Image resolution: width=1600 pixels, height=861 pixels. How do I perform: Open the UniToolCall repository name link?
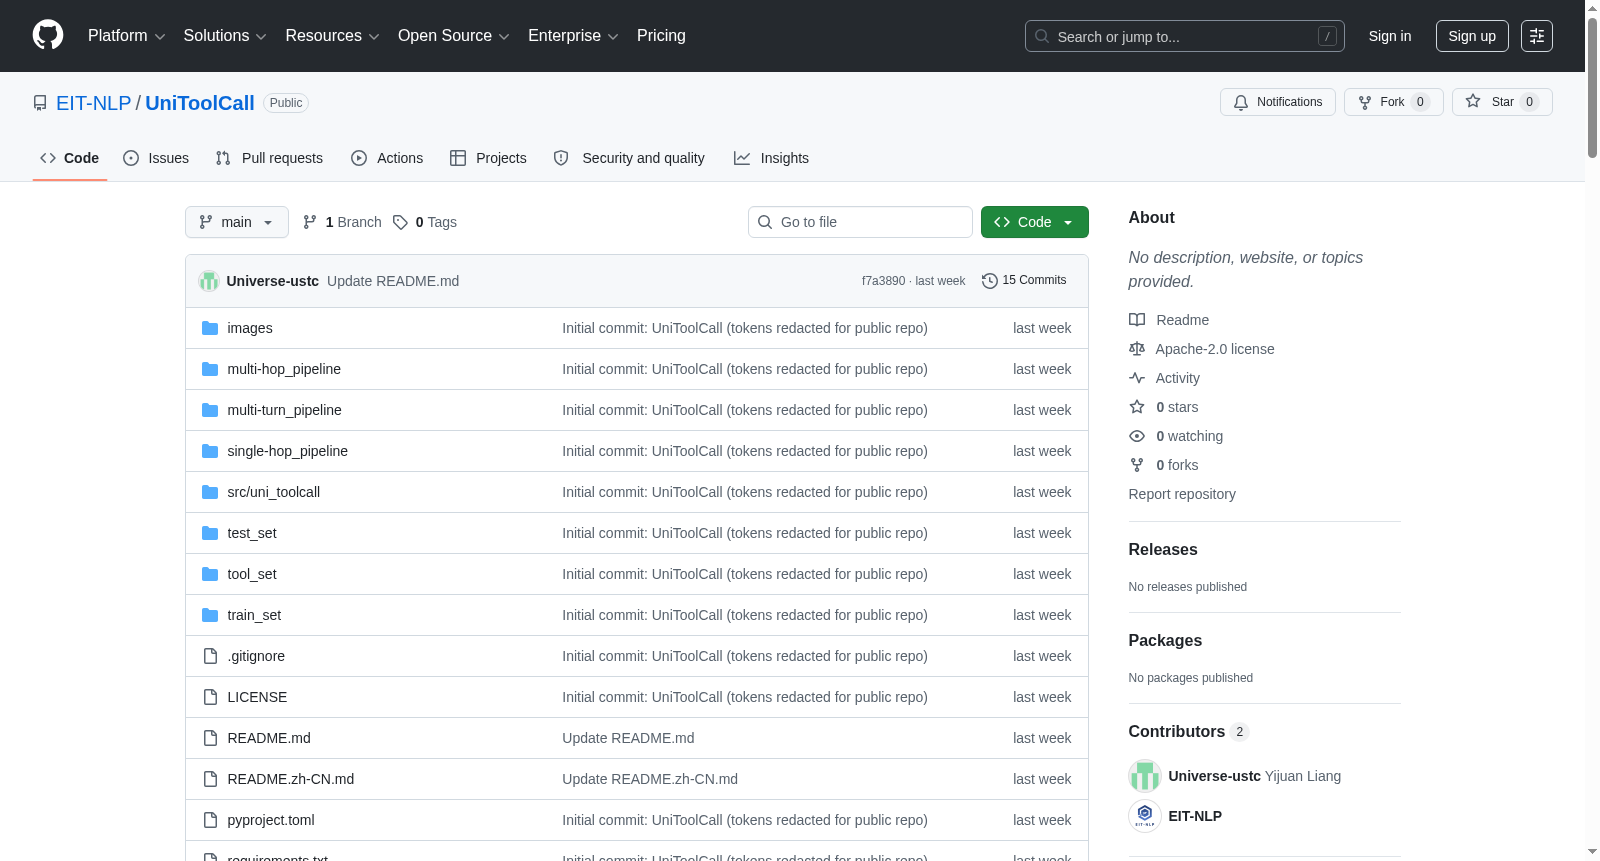(200, 103)
